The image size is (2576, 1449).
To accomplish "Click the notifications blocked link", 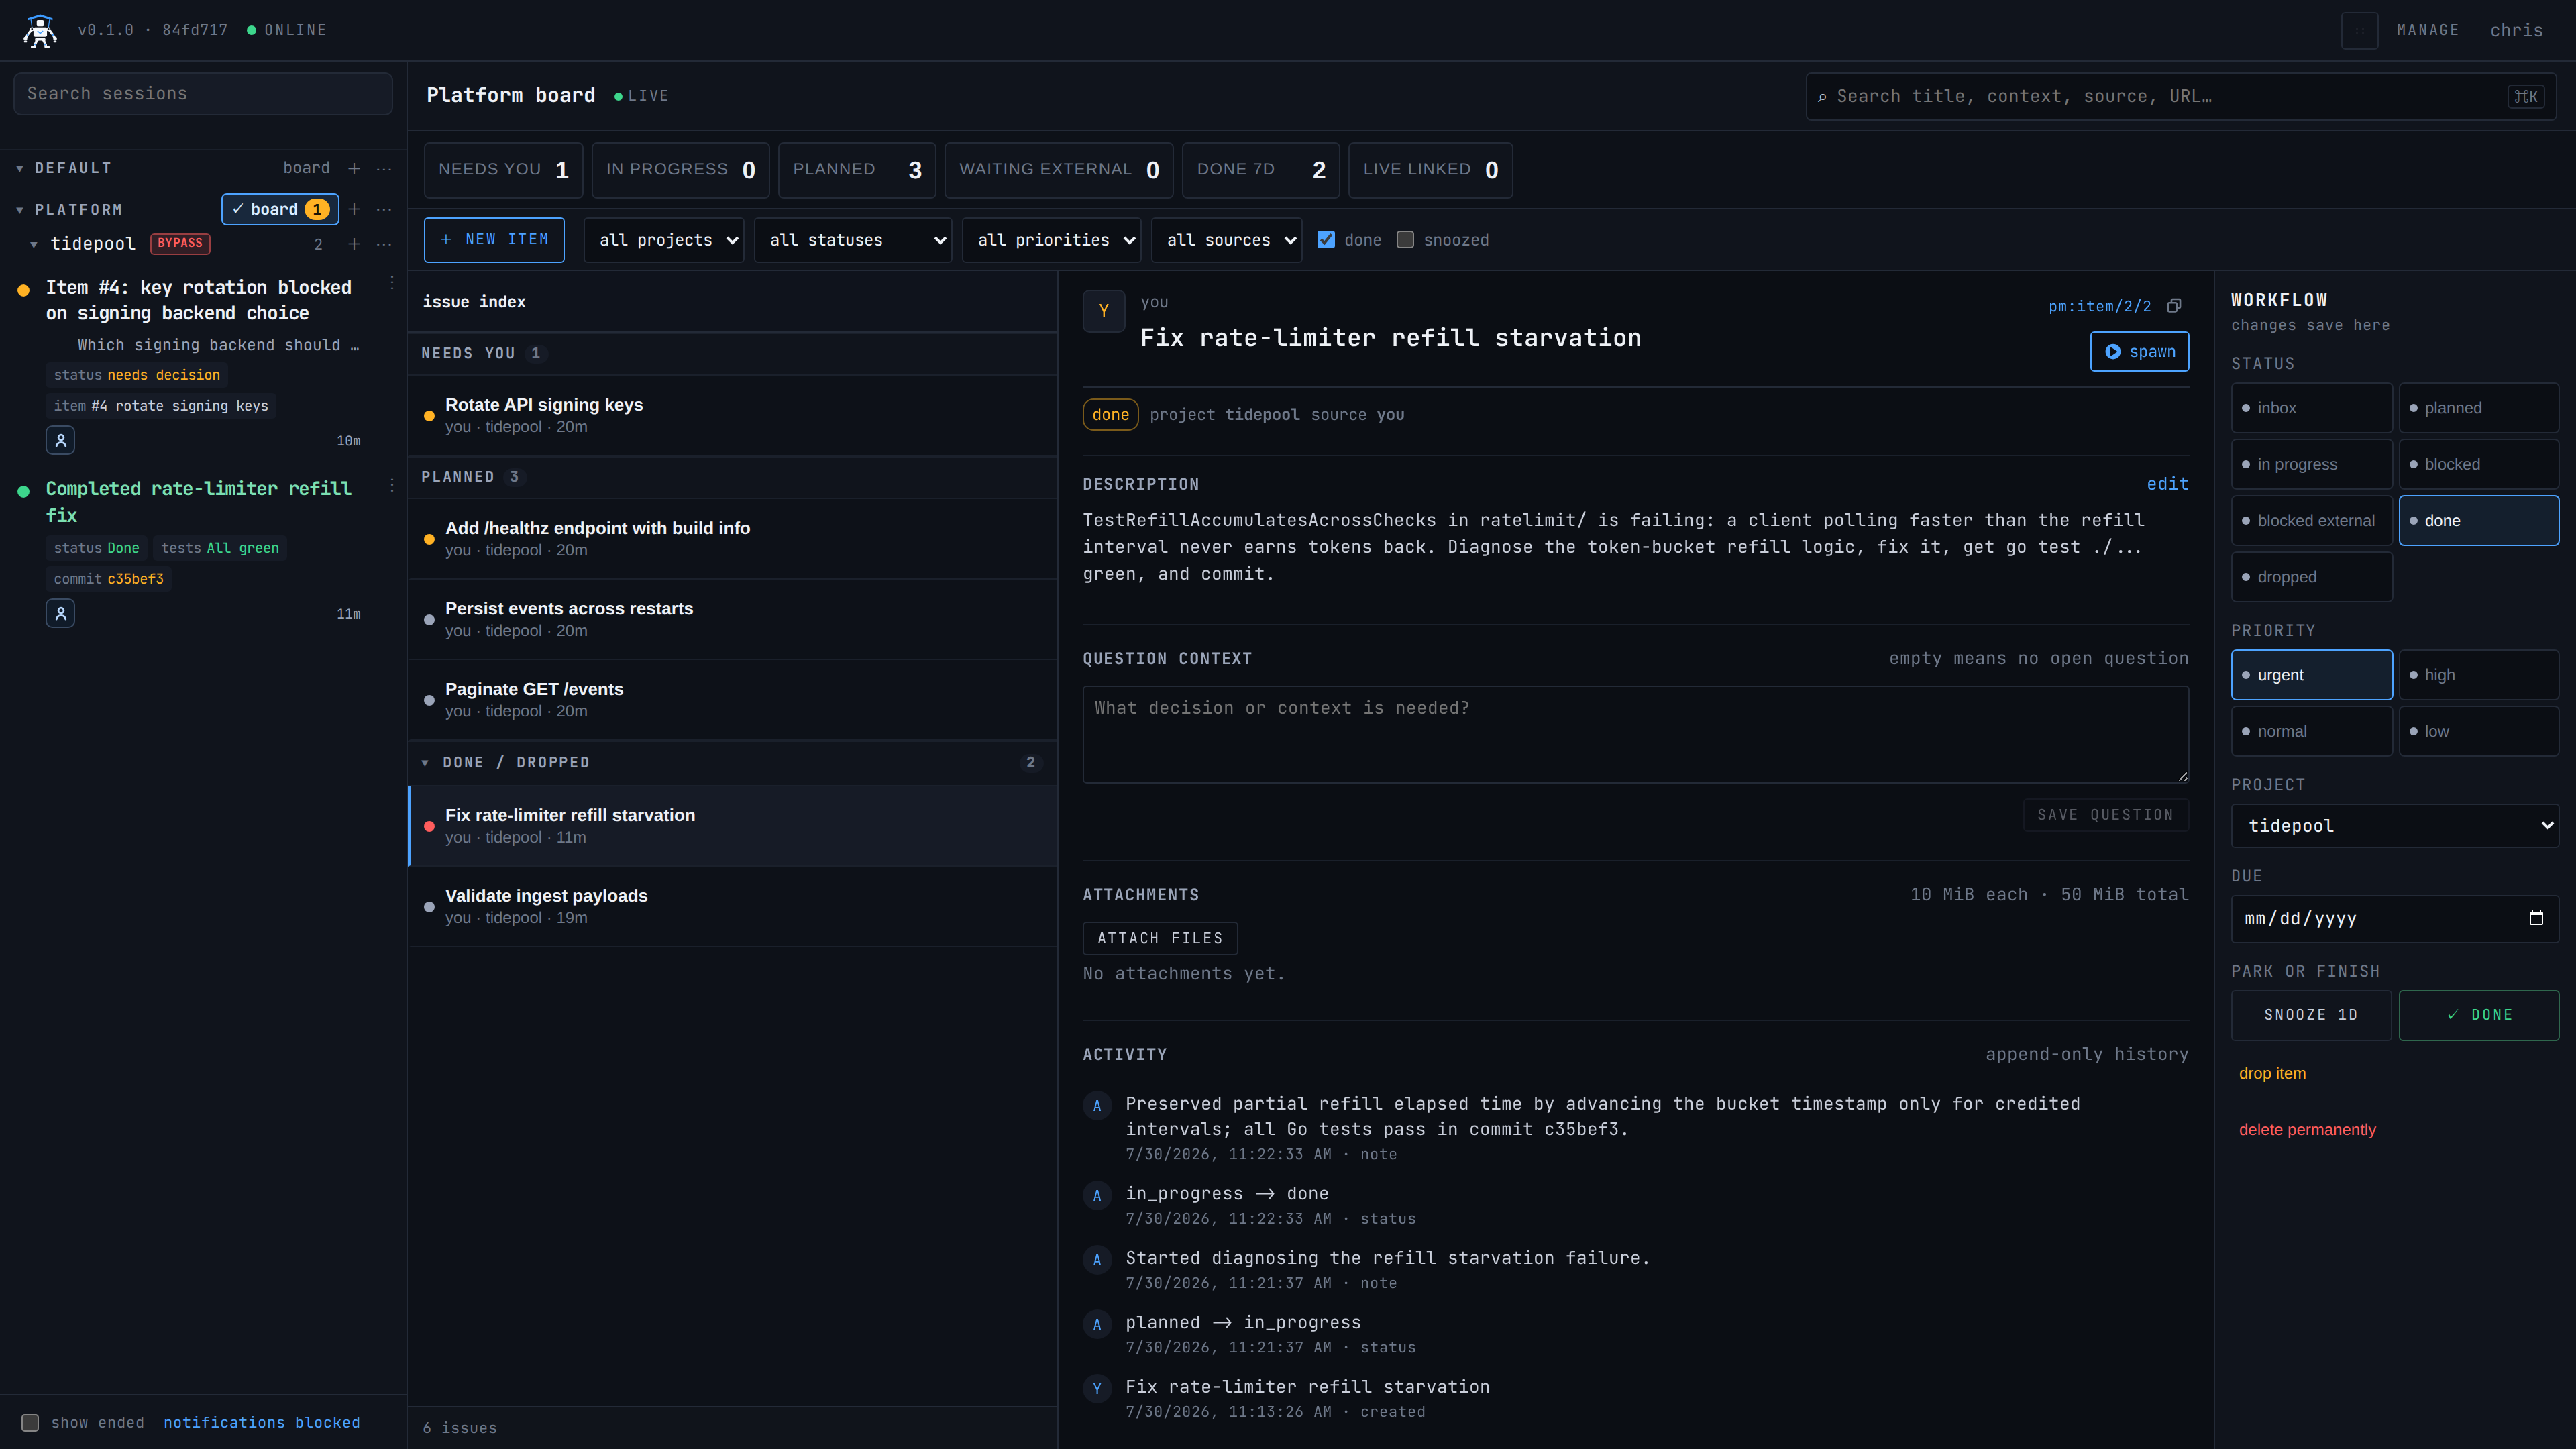I will 262,1422.
